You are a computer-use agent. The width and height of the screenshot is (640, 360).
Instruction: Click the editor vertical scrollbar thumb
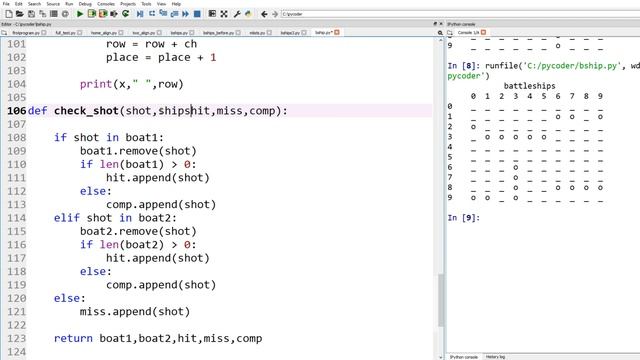click(441, 300)
